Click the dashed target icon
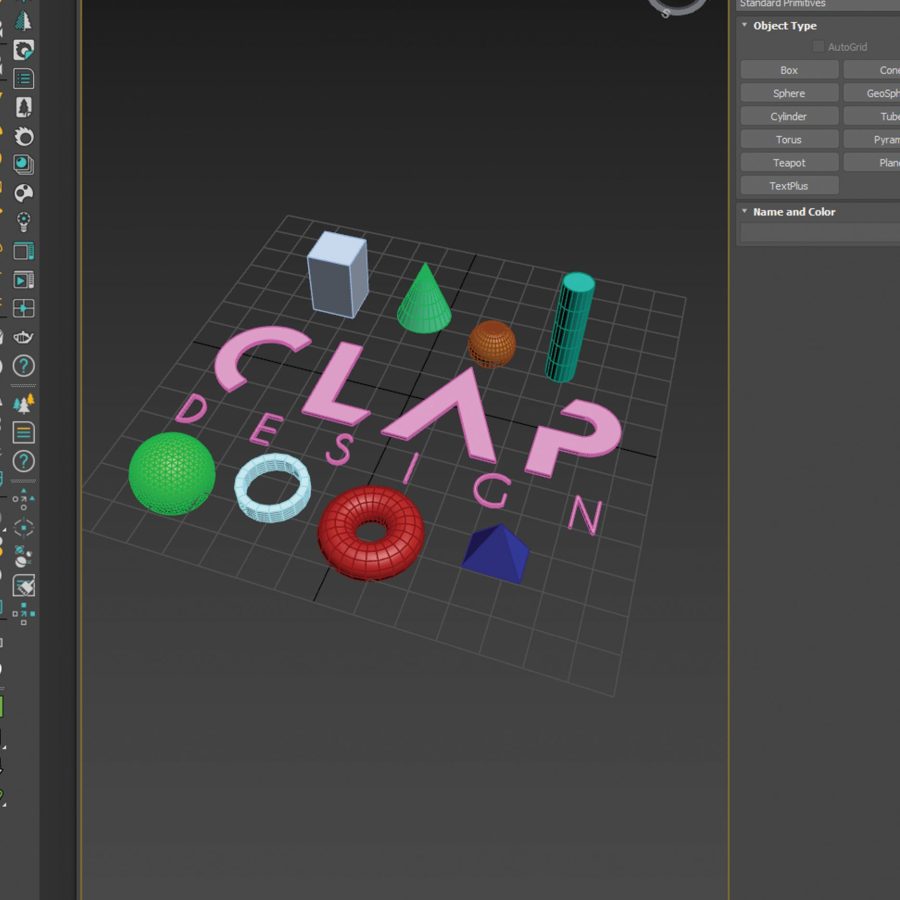 click(x=24, y=527)
